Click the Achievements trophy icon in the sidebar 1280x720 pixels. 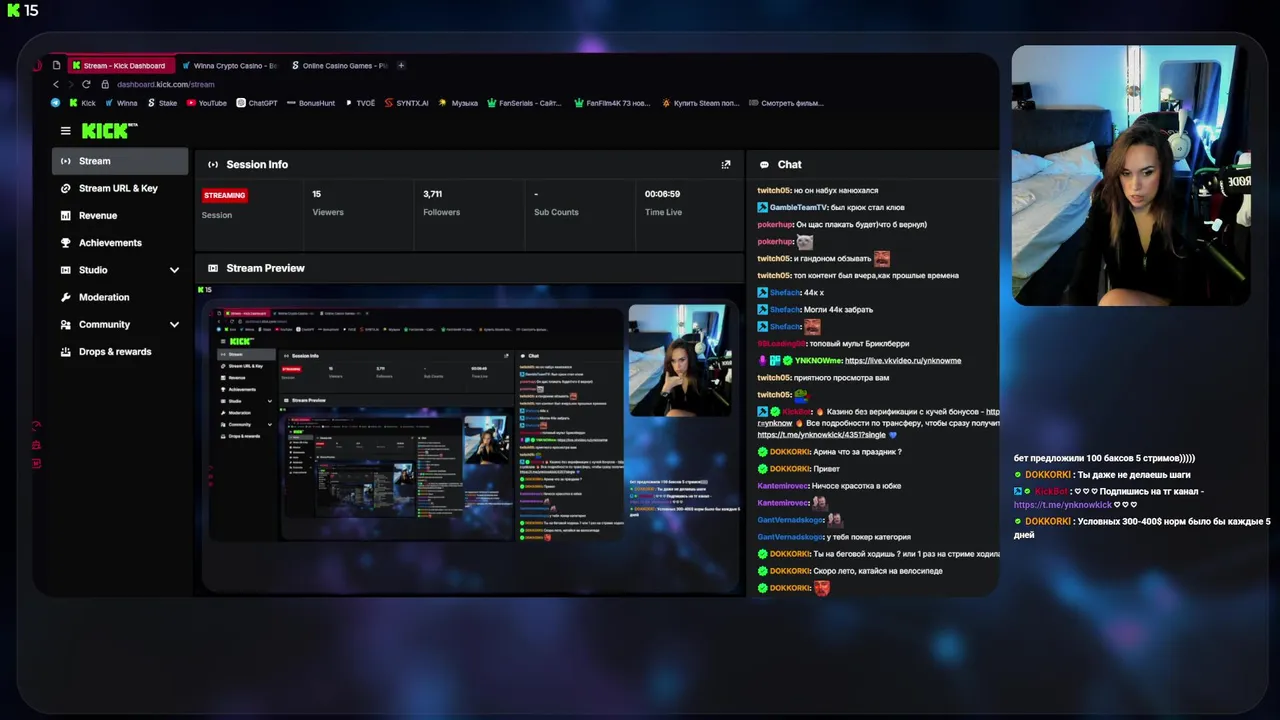tap(66, 243)
